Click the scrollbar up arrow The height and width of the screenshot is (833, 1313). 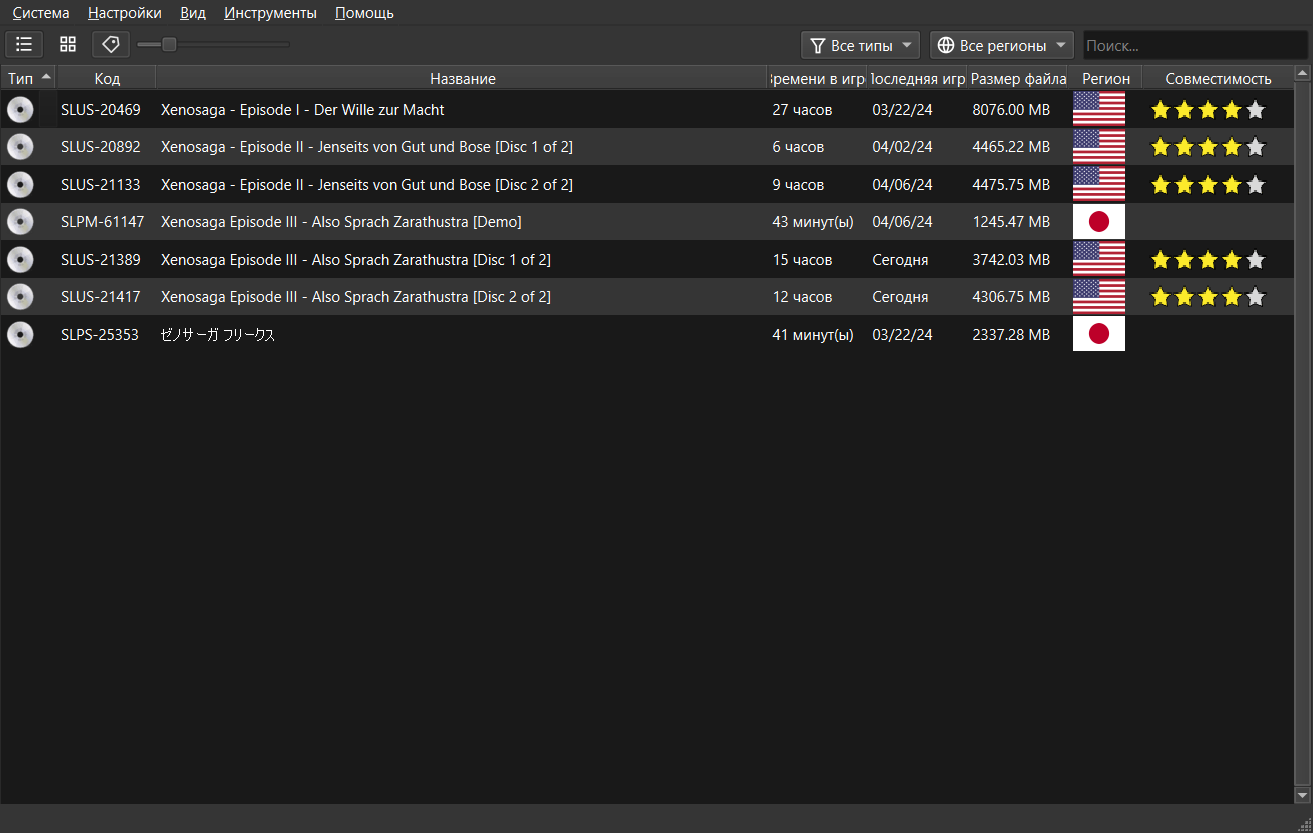pyautogui.click(x=1302, y=73)
